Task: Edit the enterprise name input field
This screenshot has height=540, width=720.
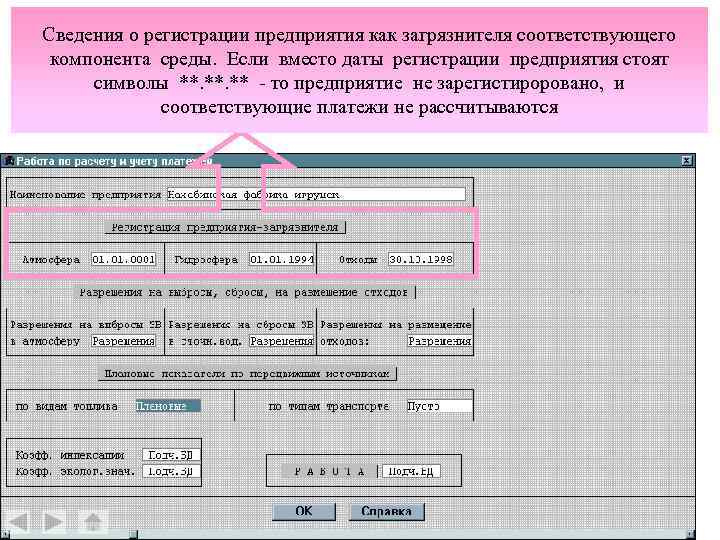Action: pyautogui.click(x=316, y=195)
